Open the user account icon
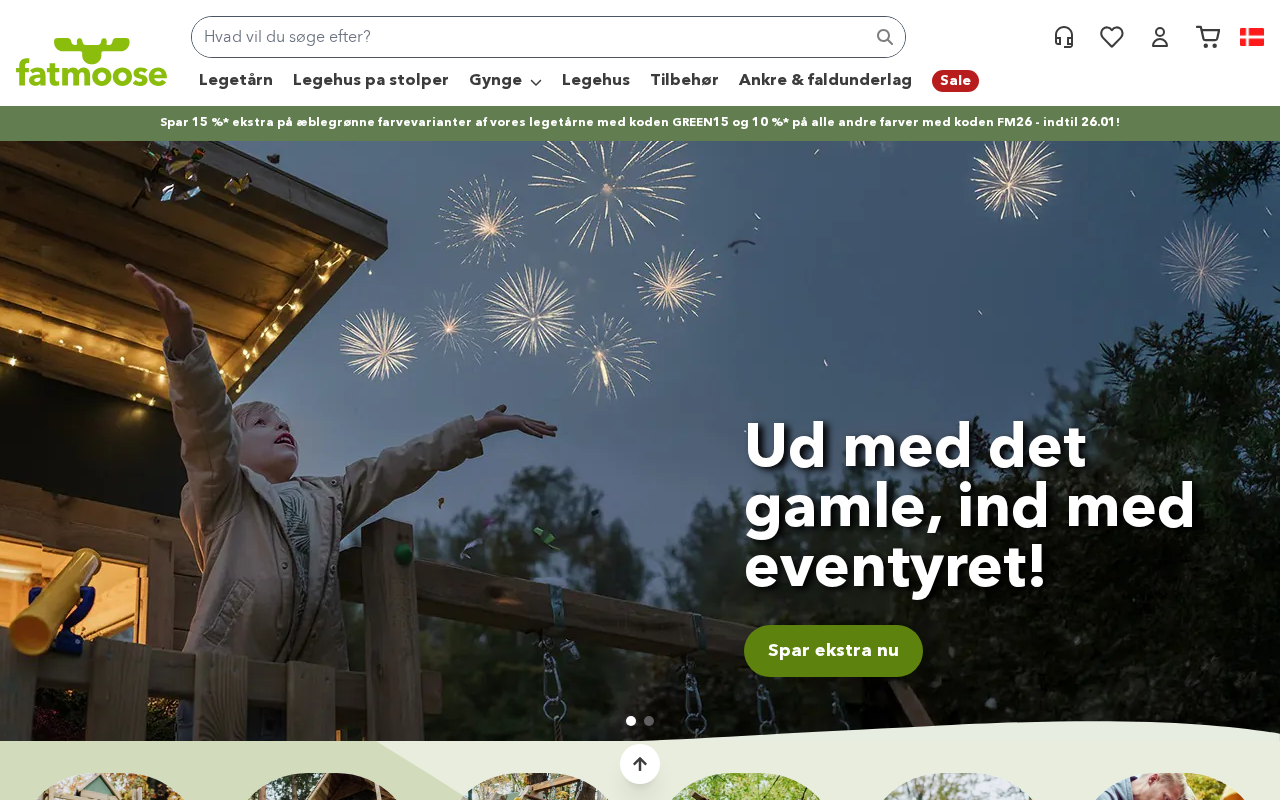1280x800 pixels. tap(1160, 37)
